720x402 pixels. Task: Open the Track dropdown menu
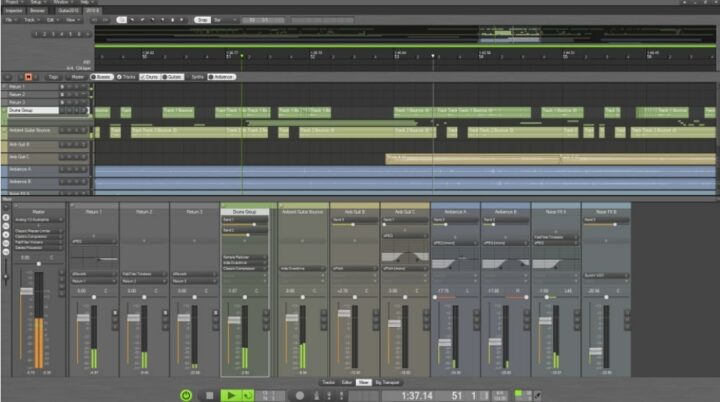point(30,19)
